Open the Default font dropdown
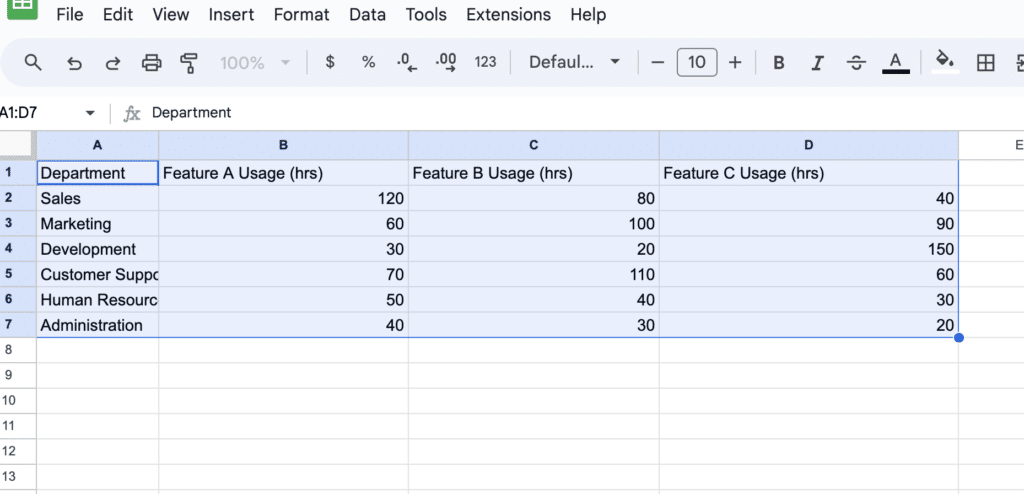1024x494 pixels. (x=574, y=62)
